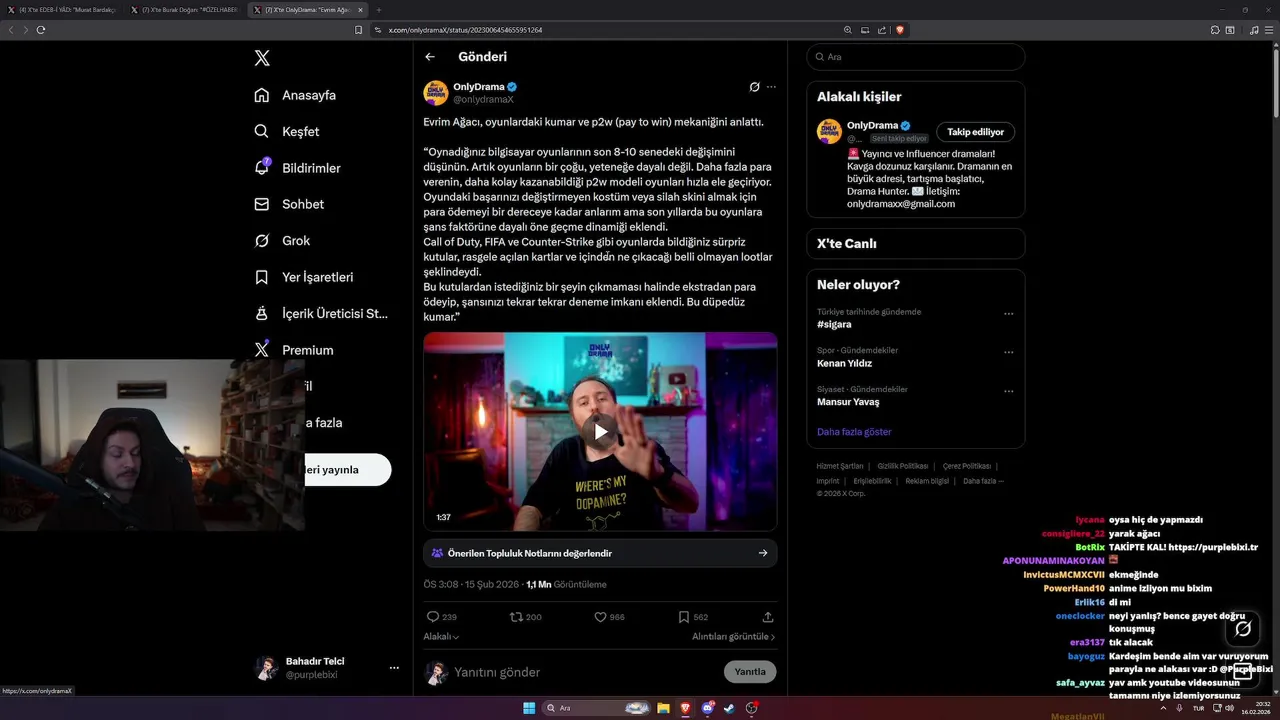Click the Anasayfa house icon
This screenshot has height=720, width=1280.
click(262, 95)
